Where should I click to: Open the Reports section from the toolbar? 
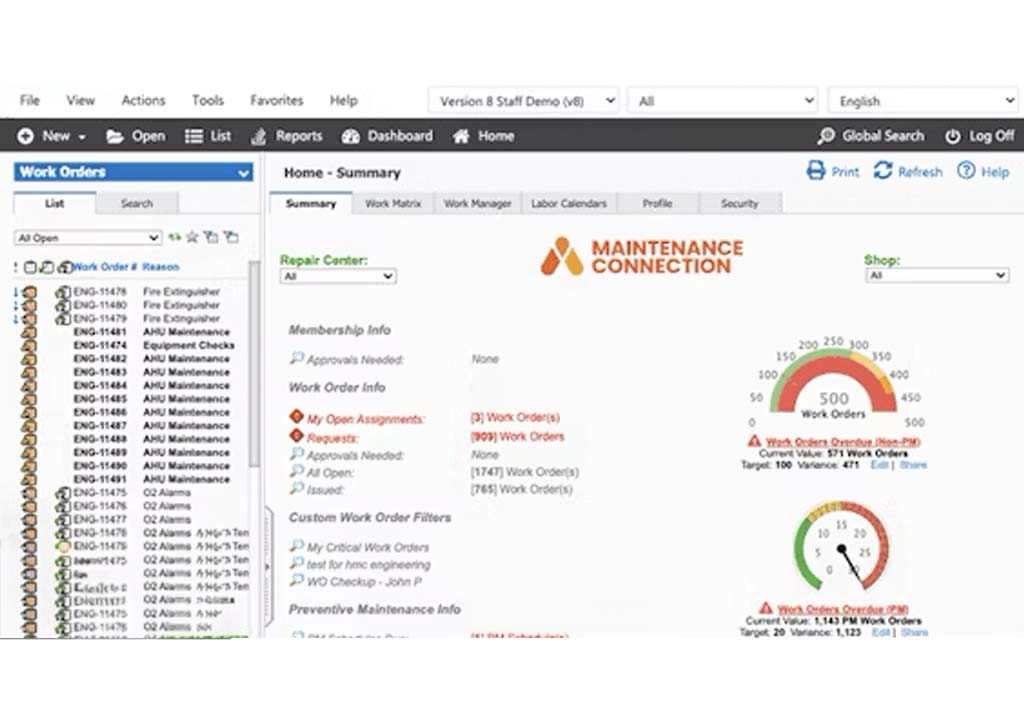tap(287, 136)
